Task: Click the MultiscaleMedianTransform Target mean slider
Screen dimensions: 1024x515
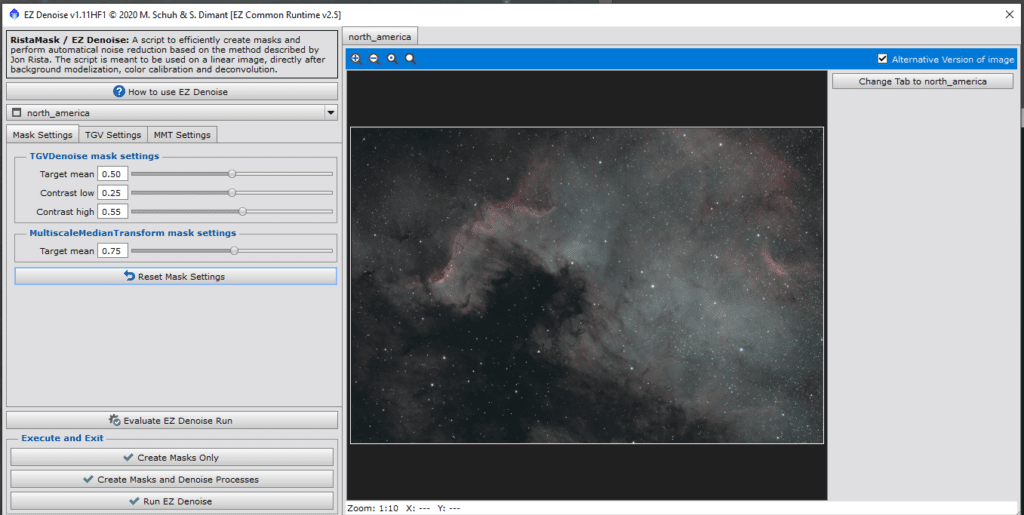Action: coord(232,251)
